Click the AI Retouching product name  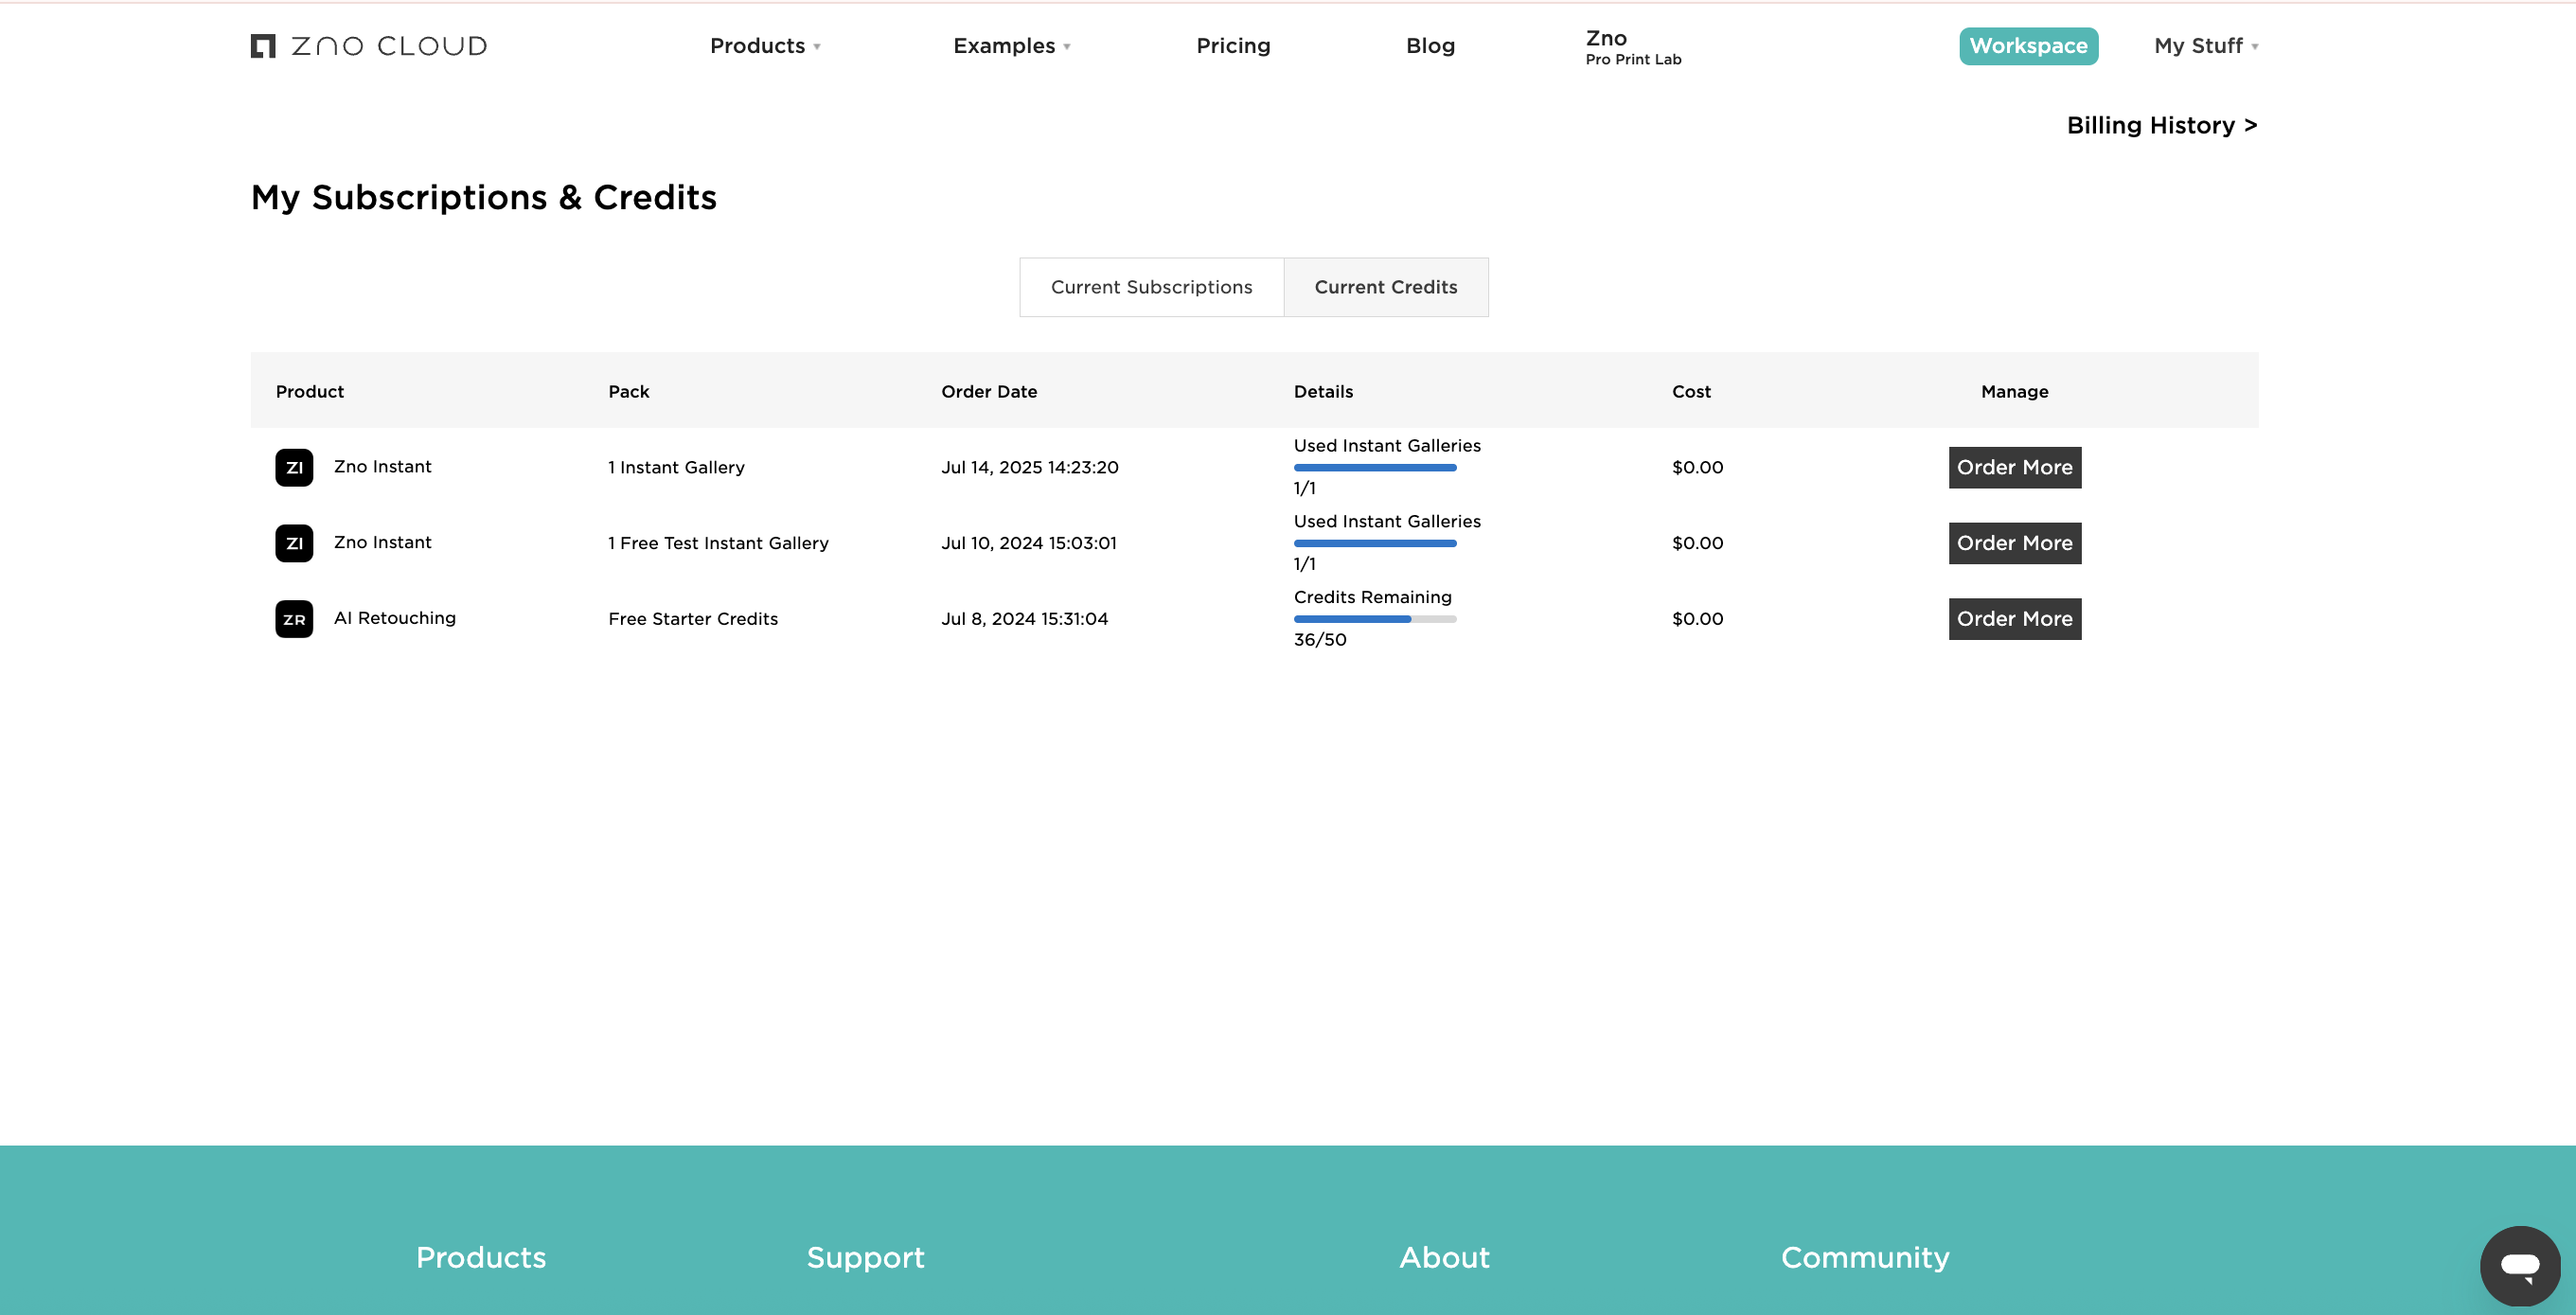pyautogui.click(x=394, y=618)
